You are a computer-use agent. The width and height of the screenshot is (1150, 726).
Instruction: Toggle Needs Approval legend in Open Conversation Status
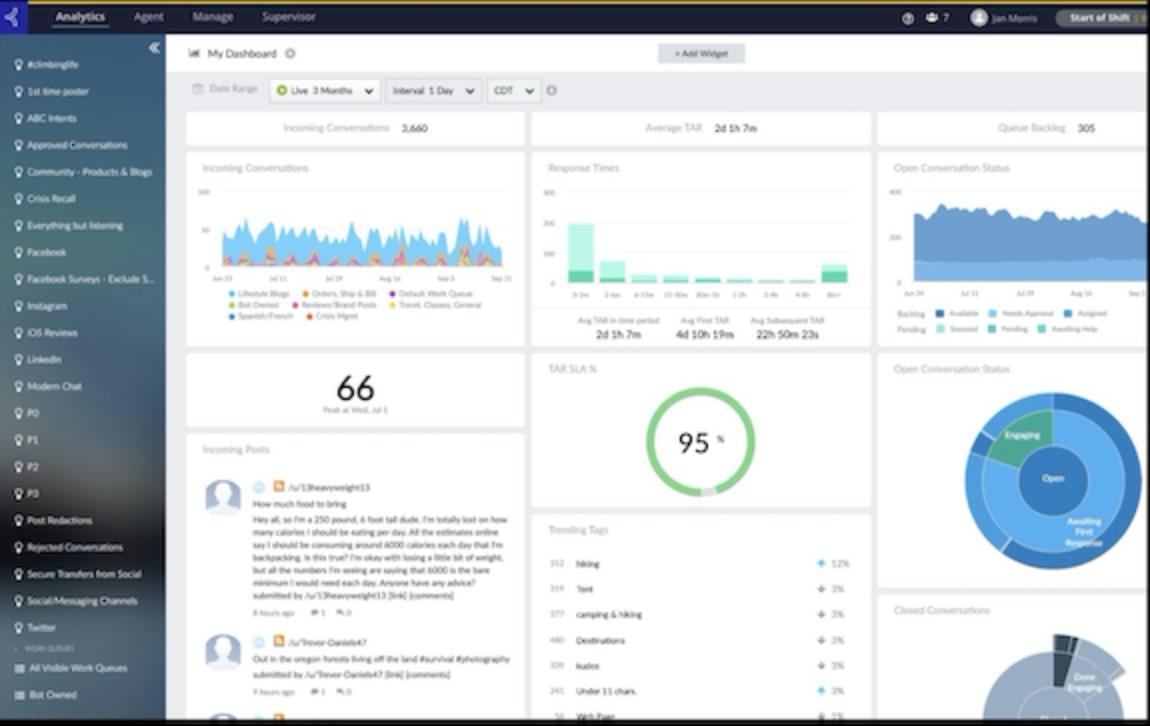click(1020, 313)
